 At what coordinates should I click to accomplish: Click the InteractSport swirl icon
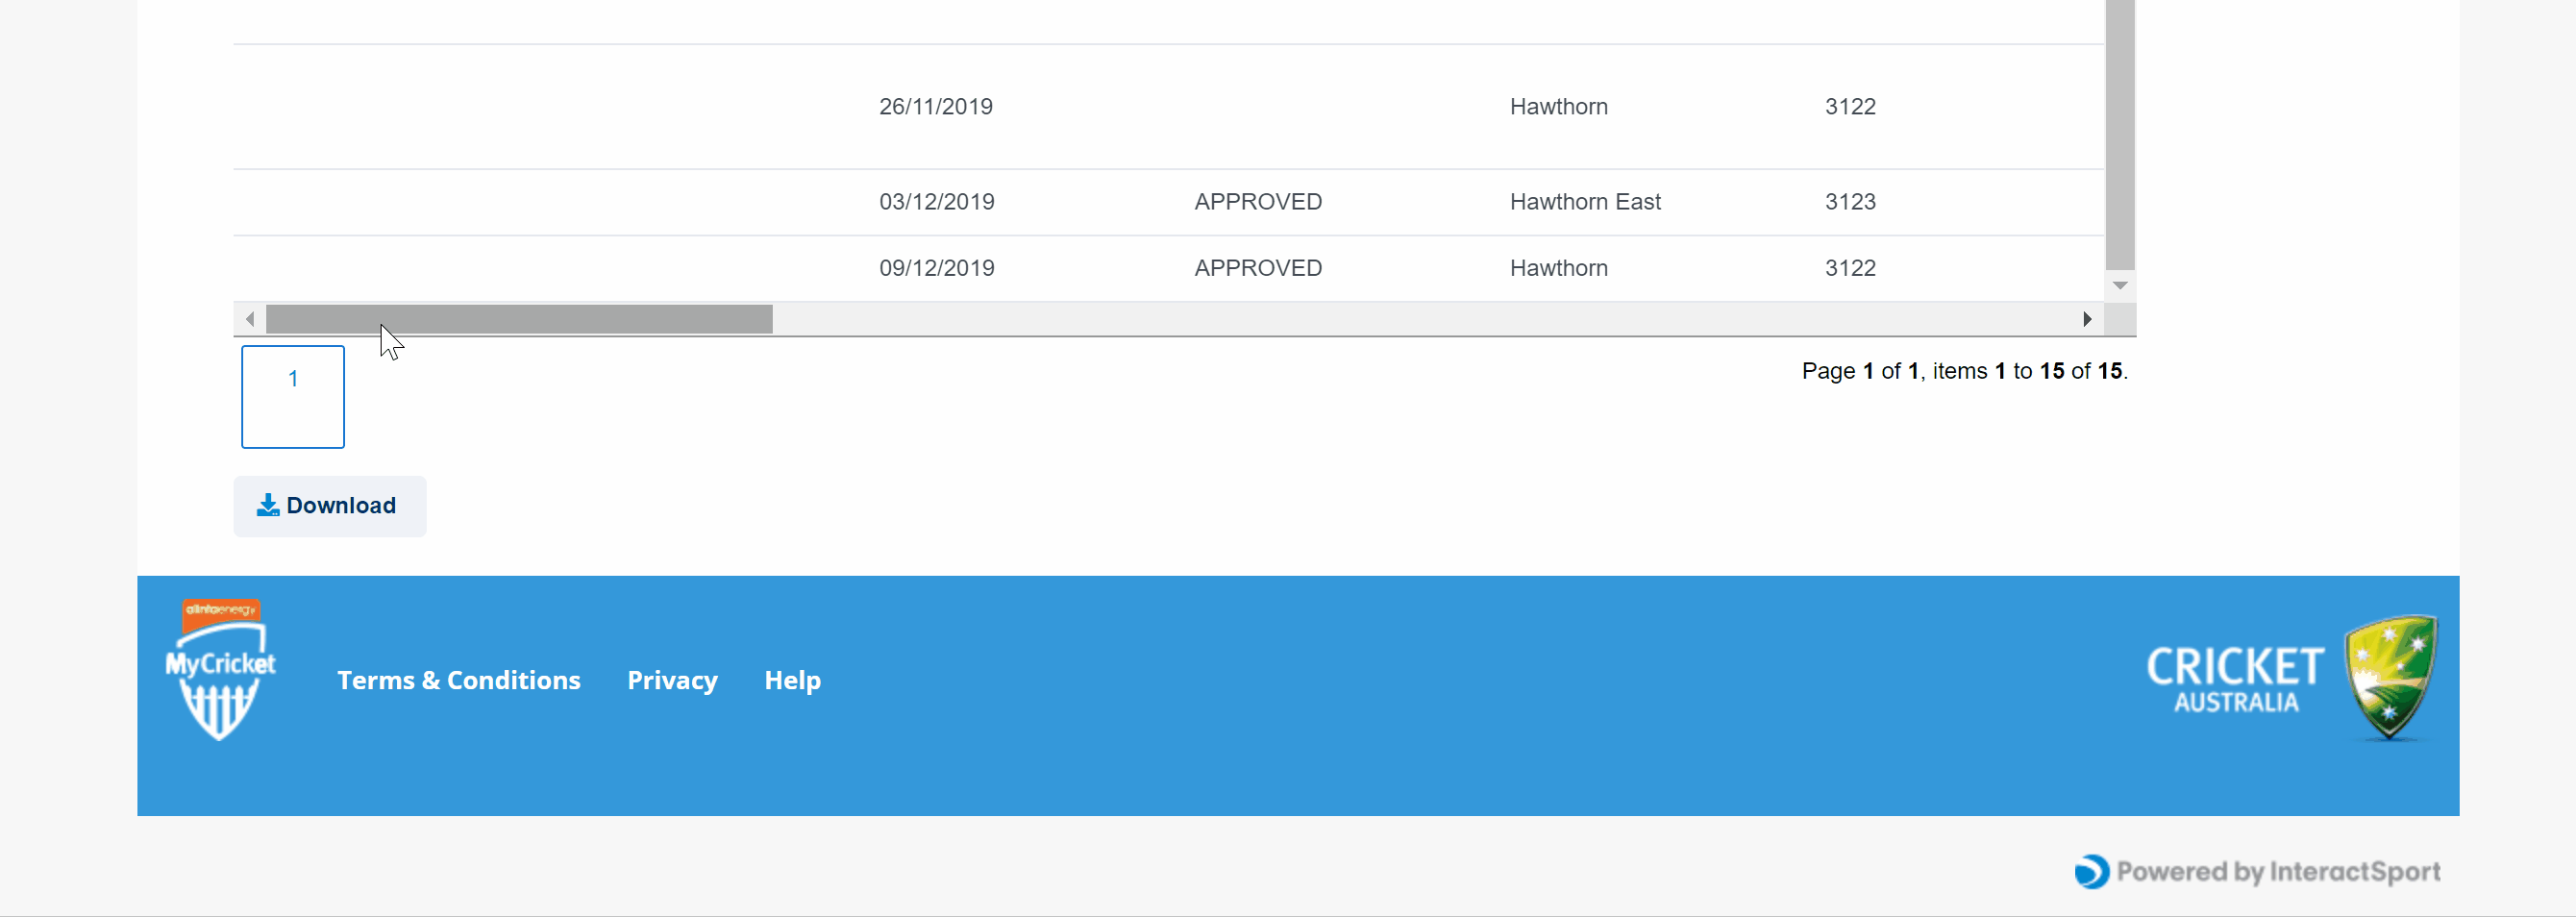coord(2091,871)
